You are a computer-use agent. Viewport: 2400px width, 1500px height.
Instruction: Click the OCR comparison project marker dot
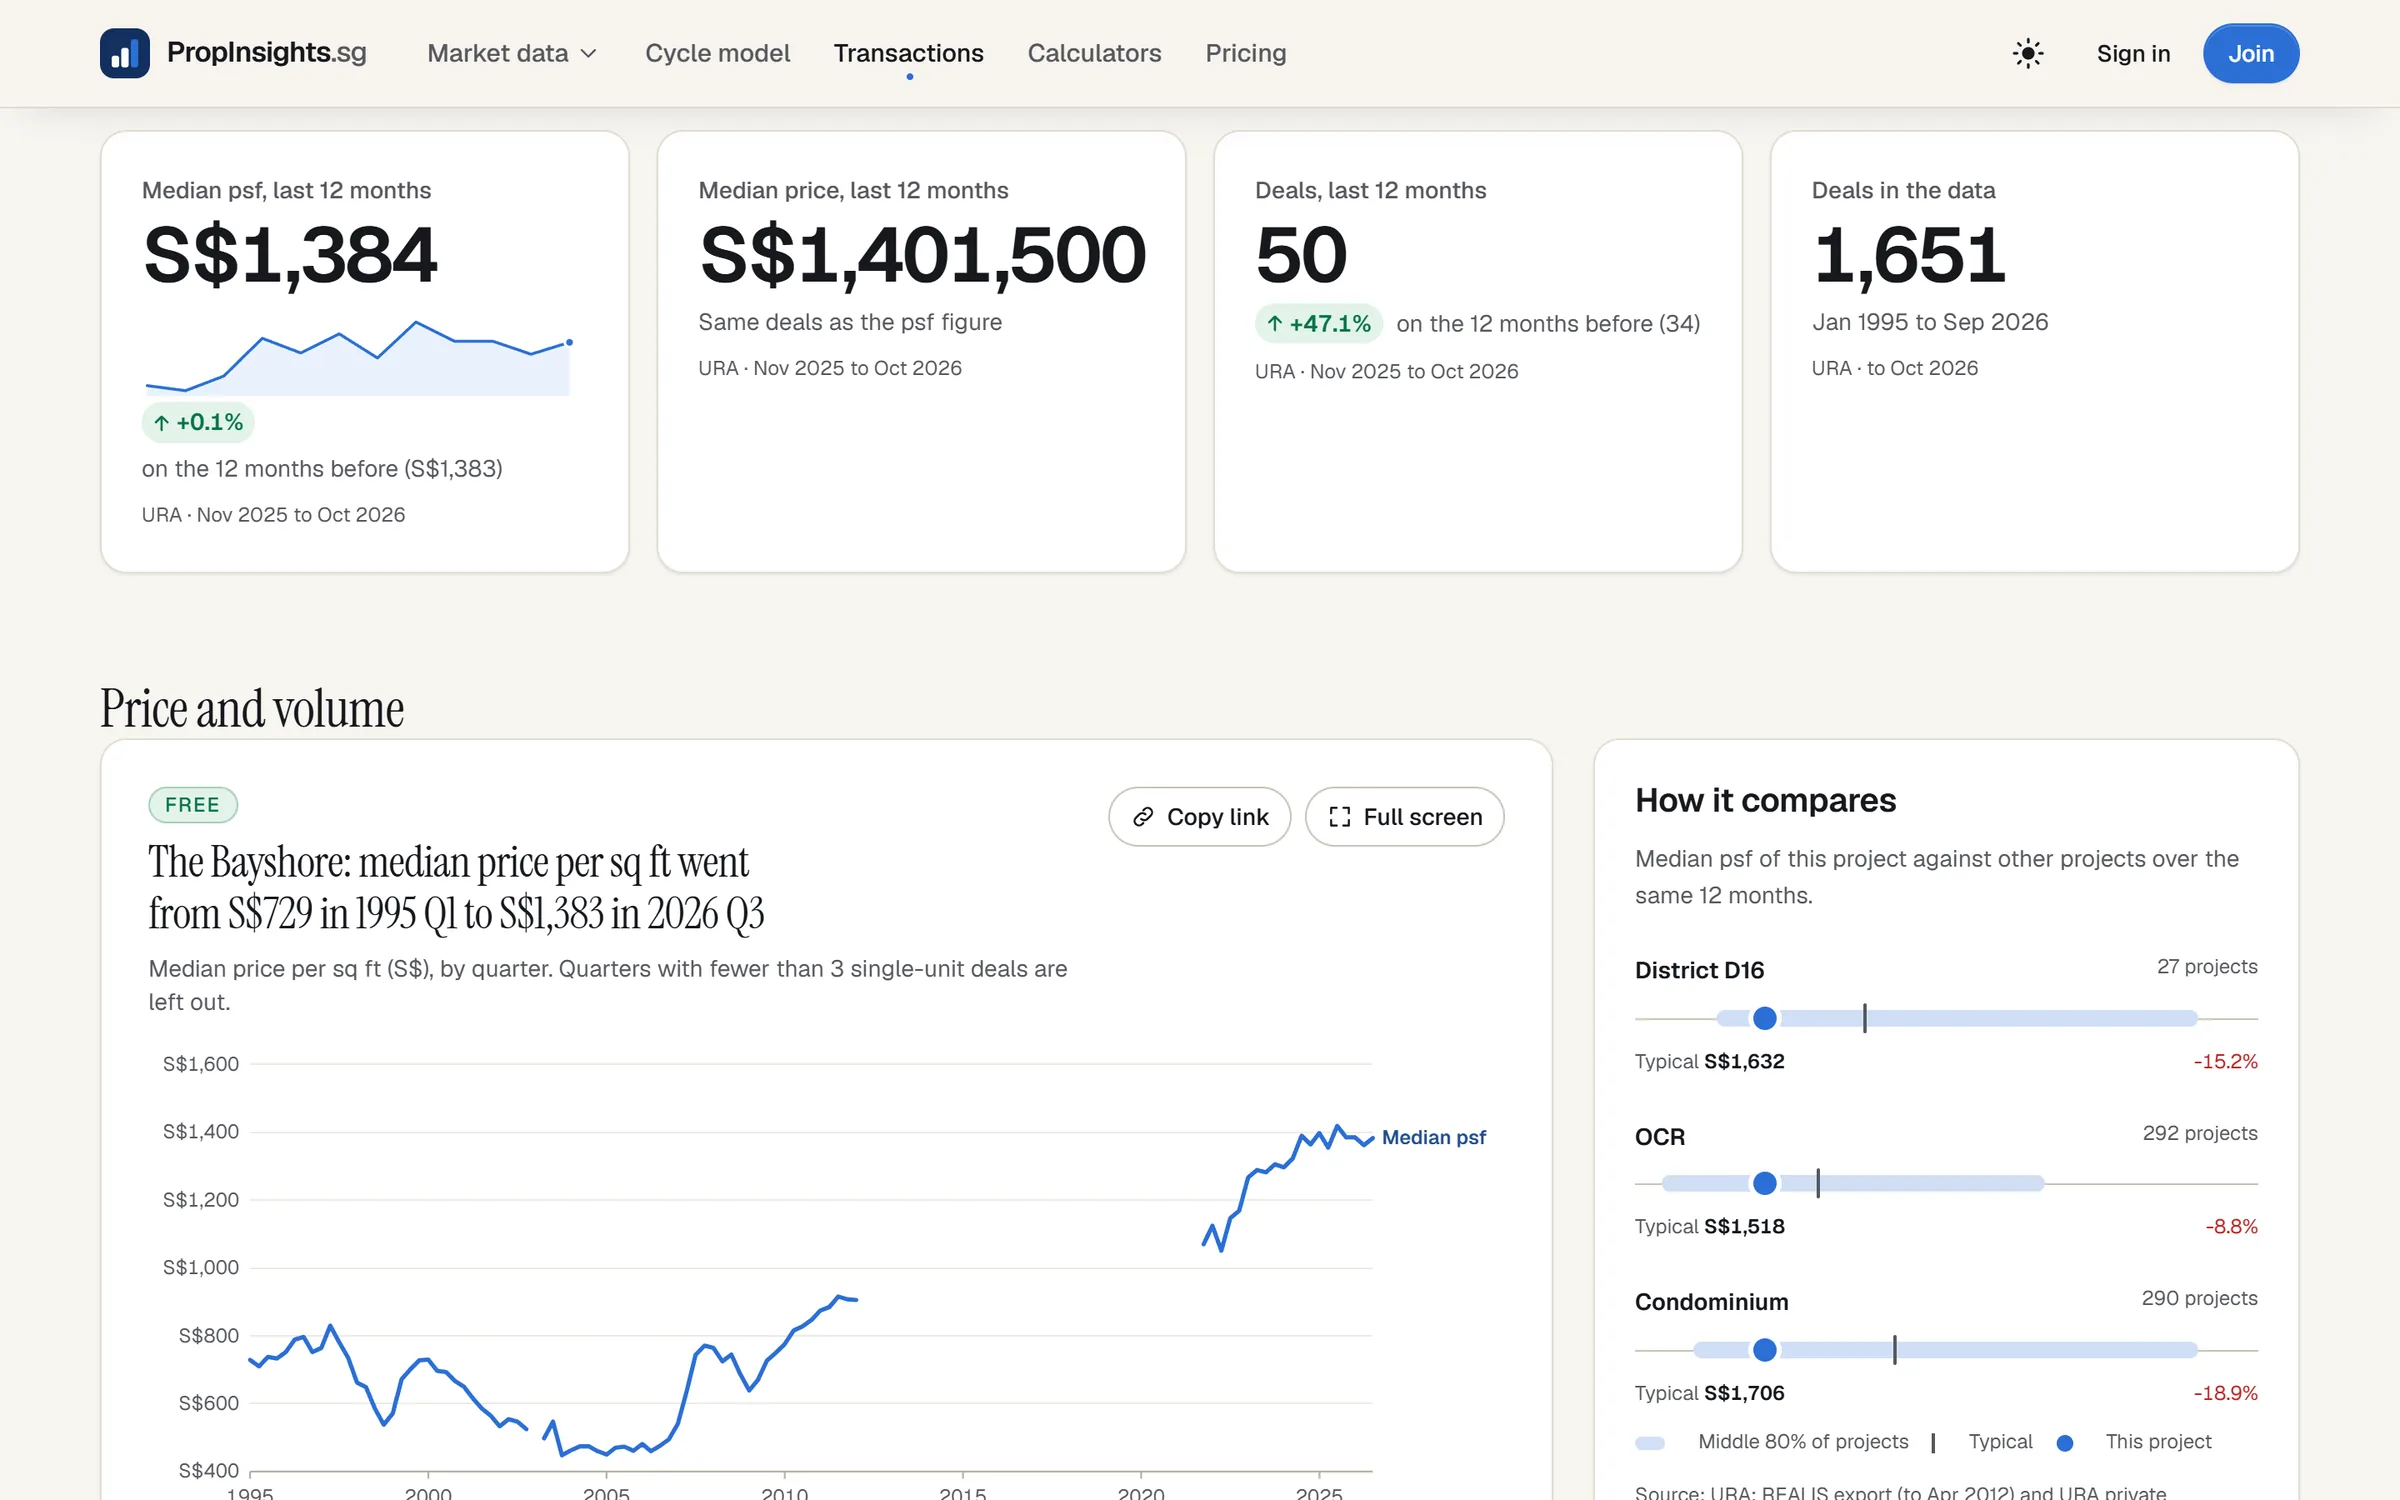pyautogui.click(x=1765, y=1184)
